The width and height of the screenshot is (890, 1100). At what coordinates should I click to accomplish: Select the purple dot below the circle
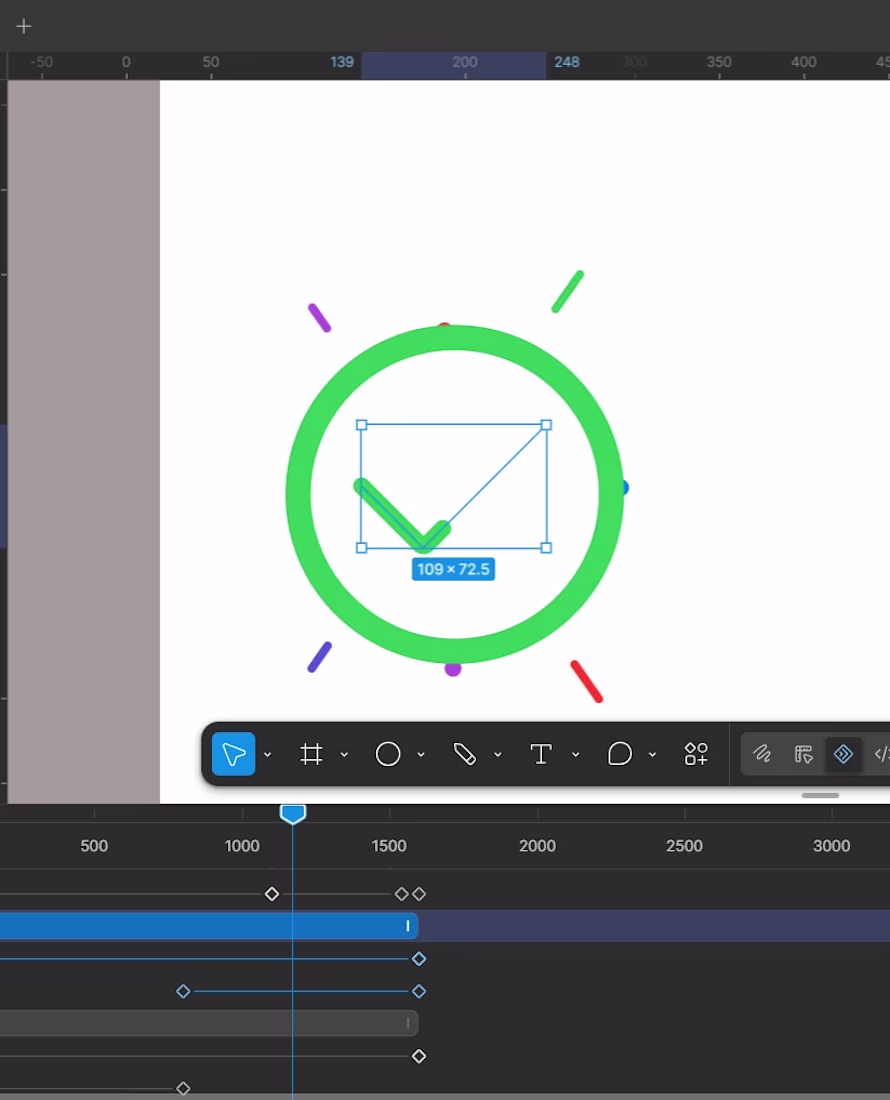(x=453, y=670)
